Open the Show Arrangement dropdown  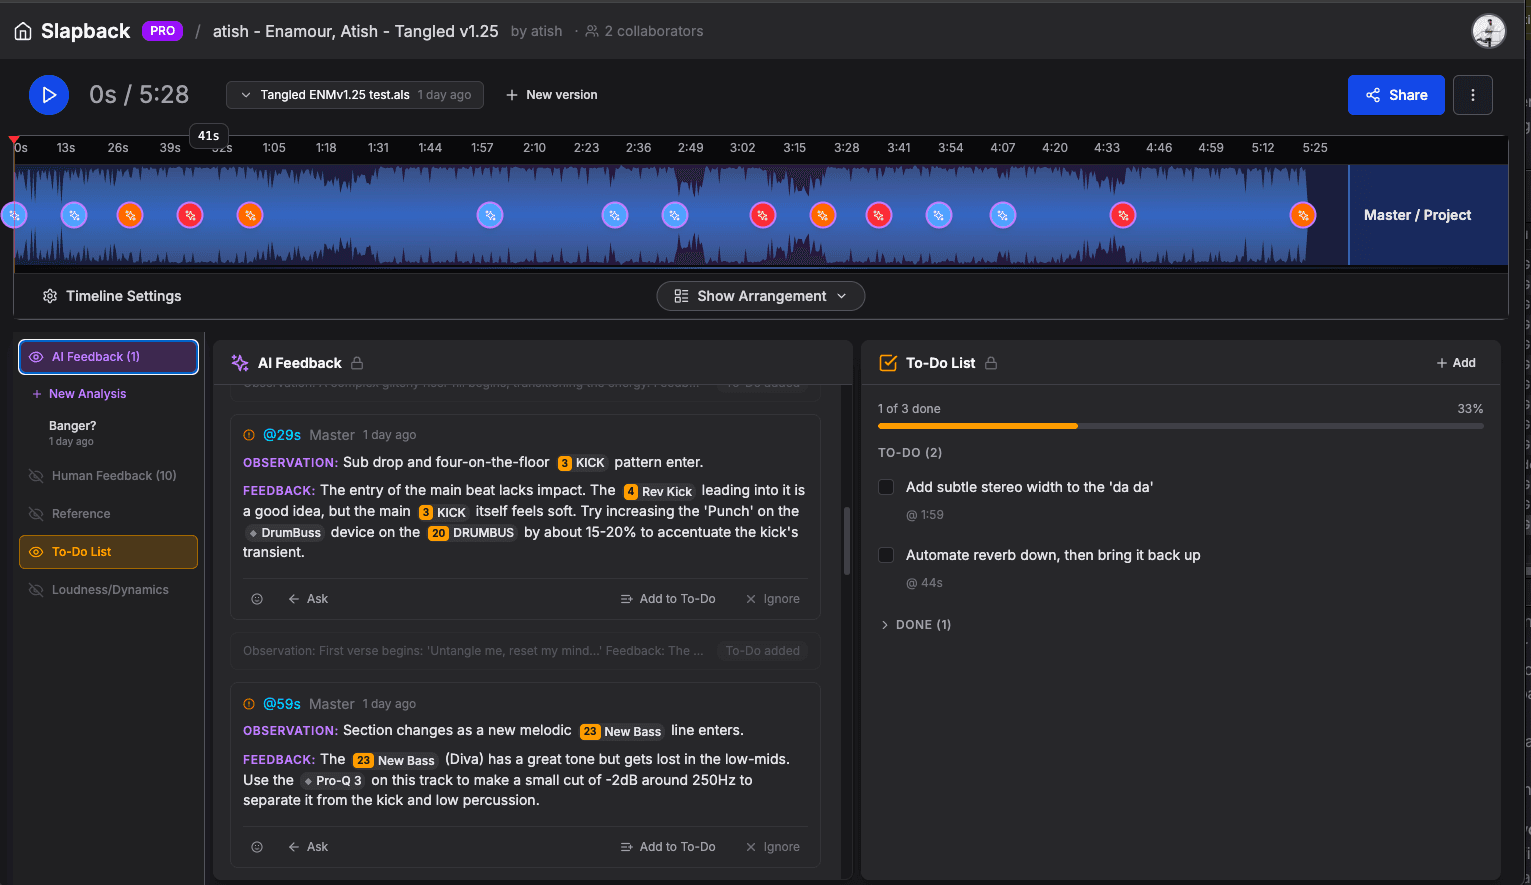click(760, 296)
